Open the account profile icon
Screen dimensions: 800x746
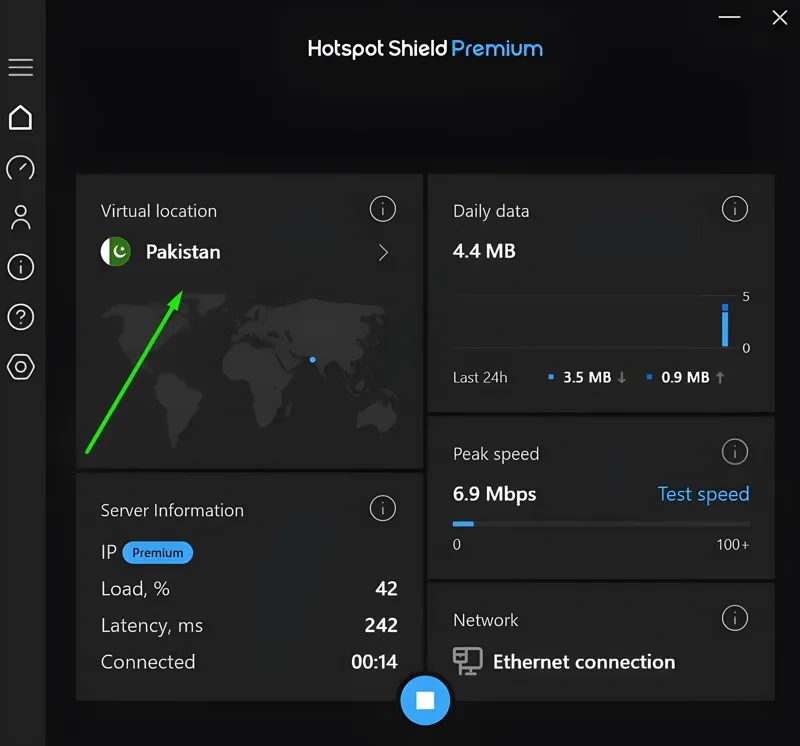click(x=20, y=217)
